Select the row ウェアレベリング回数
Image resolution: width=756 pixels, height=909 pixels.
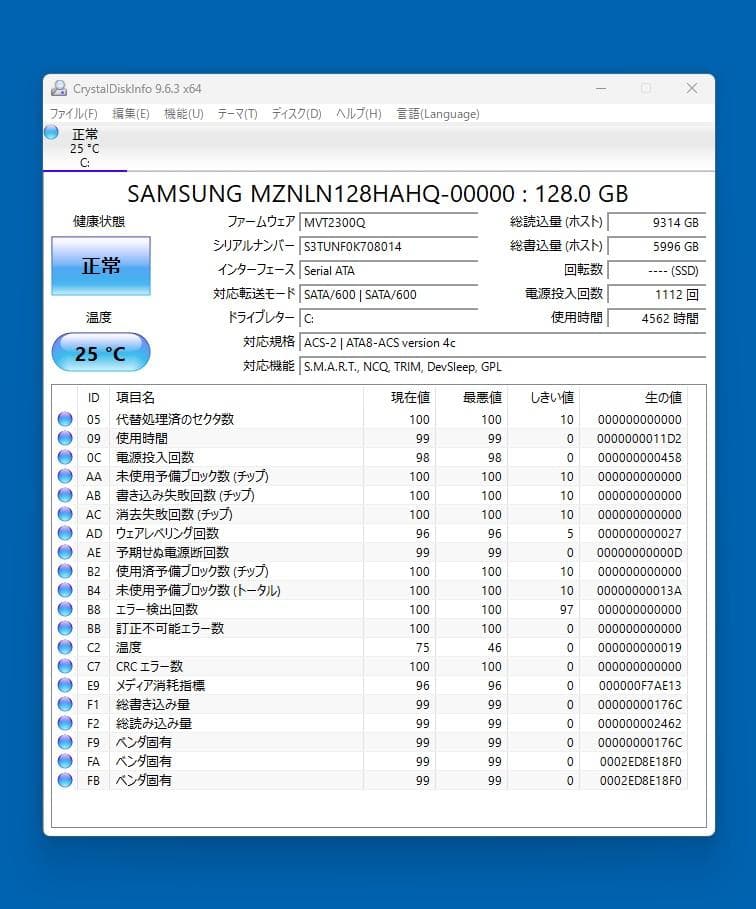(x=370, y=533)
